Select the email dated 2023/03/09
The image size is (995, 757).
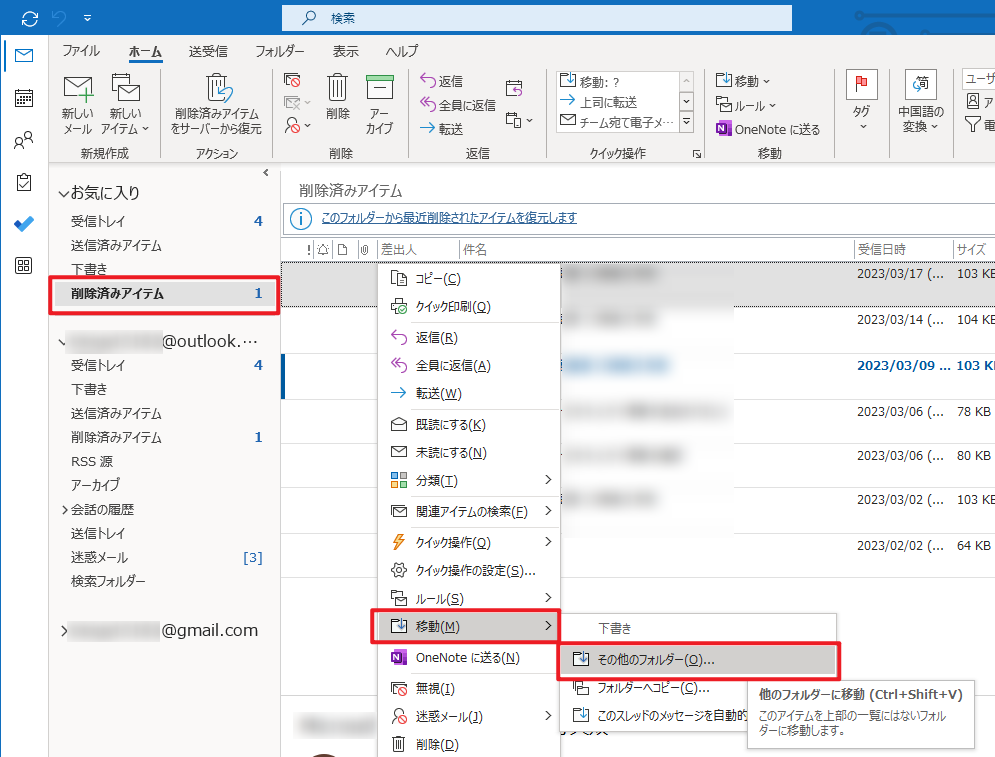[x=638, y=376]
